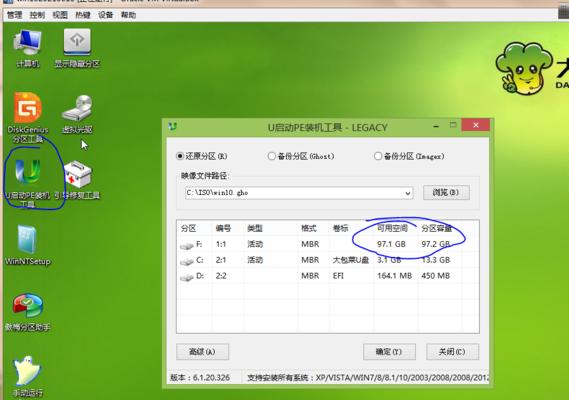The image size is (569, 400).
Task: Click the F: drive icon in partition list
Action: tap(187, 245)
